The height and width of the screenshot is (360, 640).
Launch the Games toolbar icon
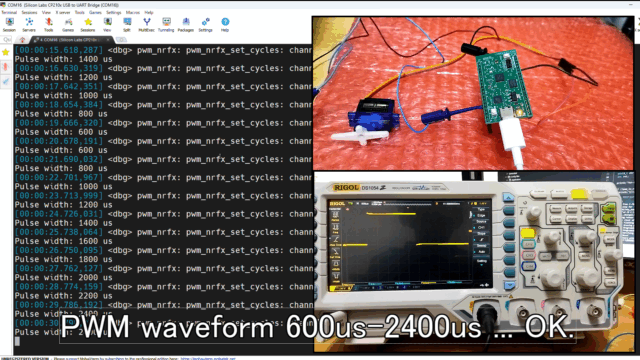68,24
